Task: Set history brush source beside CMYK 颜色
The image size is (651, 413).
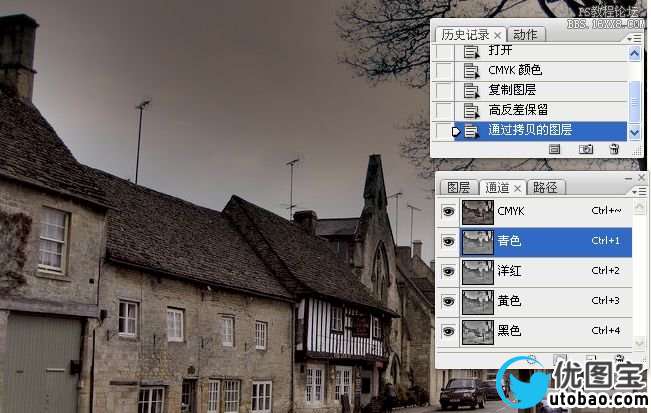Action: click(x=444, y=70)
